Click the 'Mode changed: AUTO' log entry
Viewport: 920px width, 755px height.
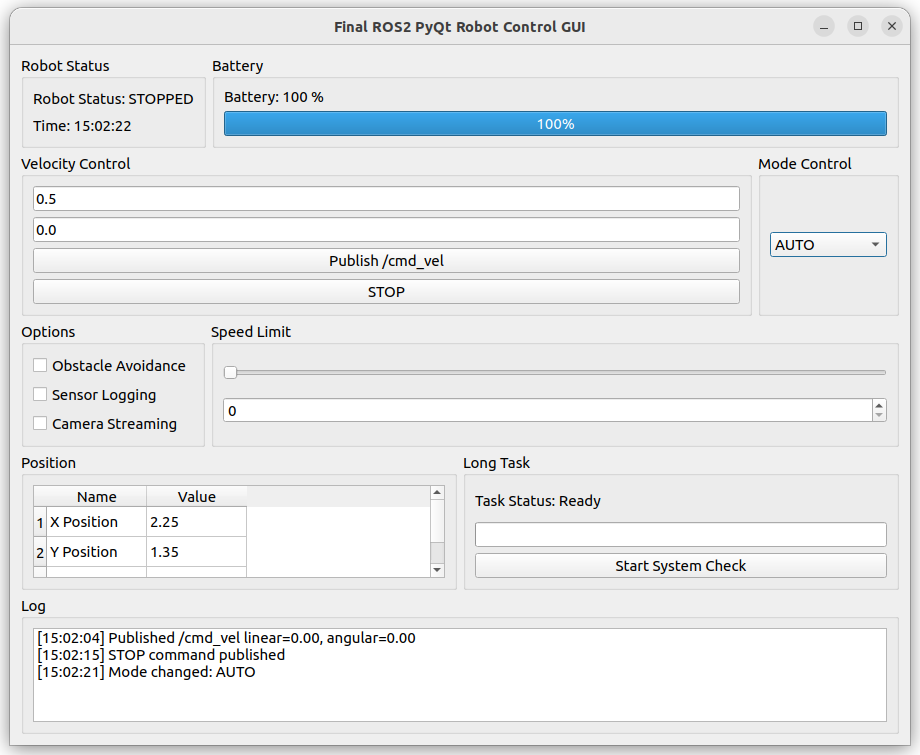point(147,672)
